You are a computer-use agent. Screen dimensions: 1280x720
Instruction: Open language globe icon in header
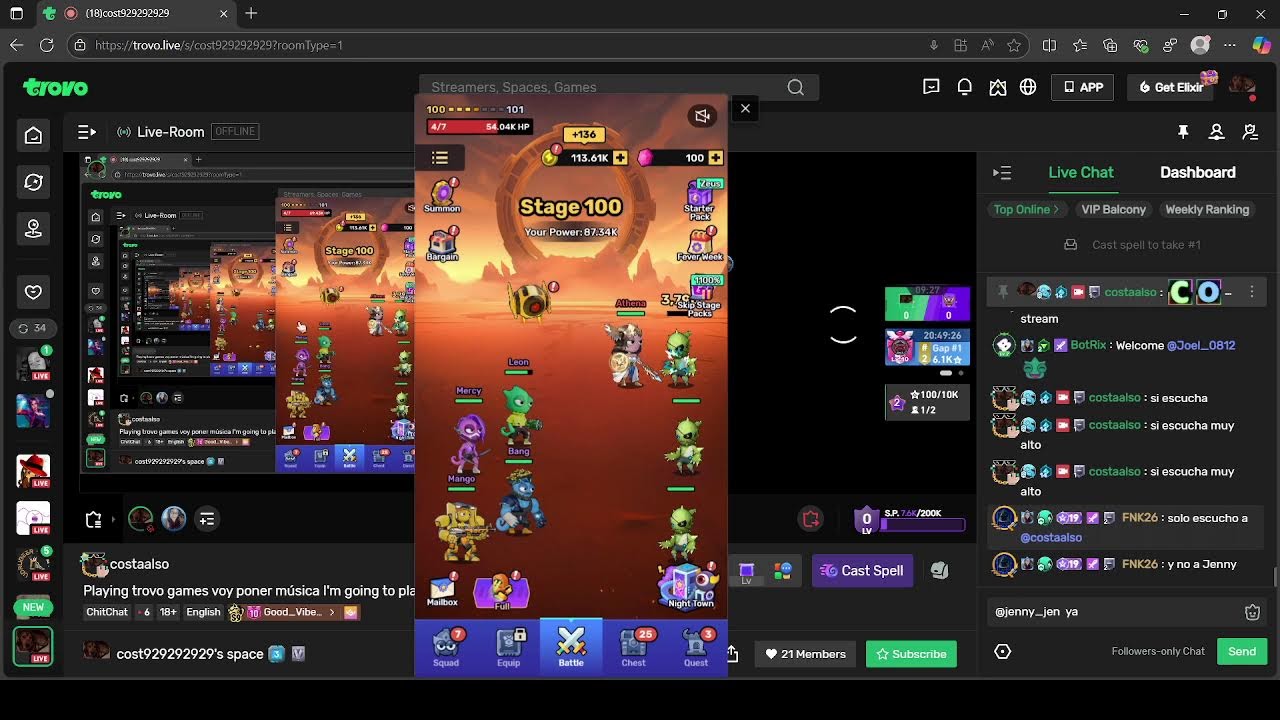tap(1028, 87)
